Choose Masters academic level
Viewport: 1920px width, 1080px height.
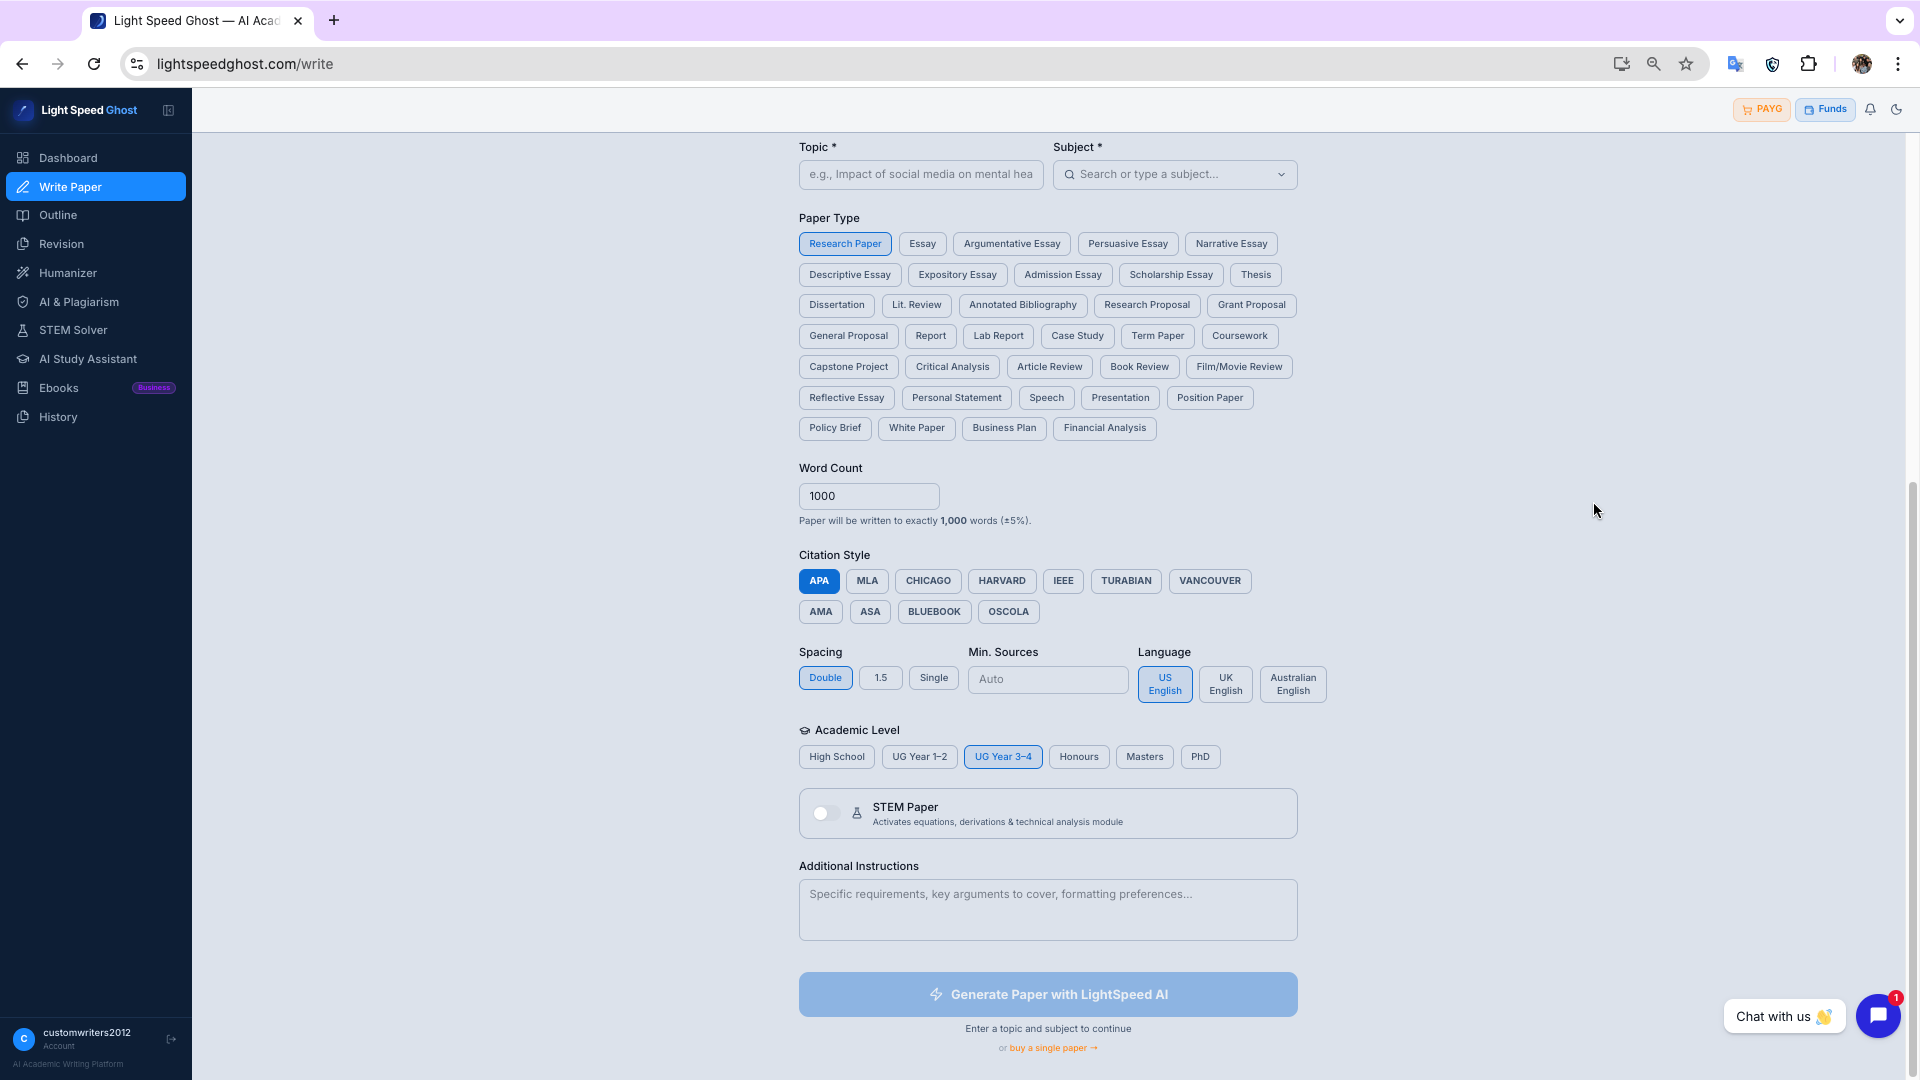click(1144, 757)
